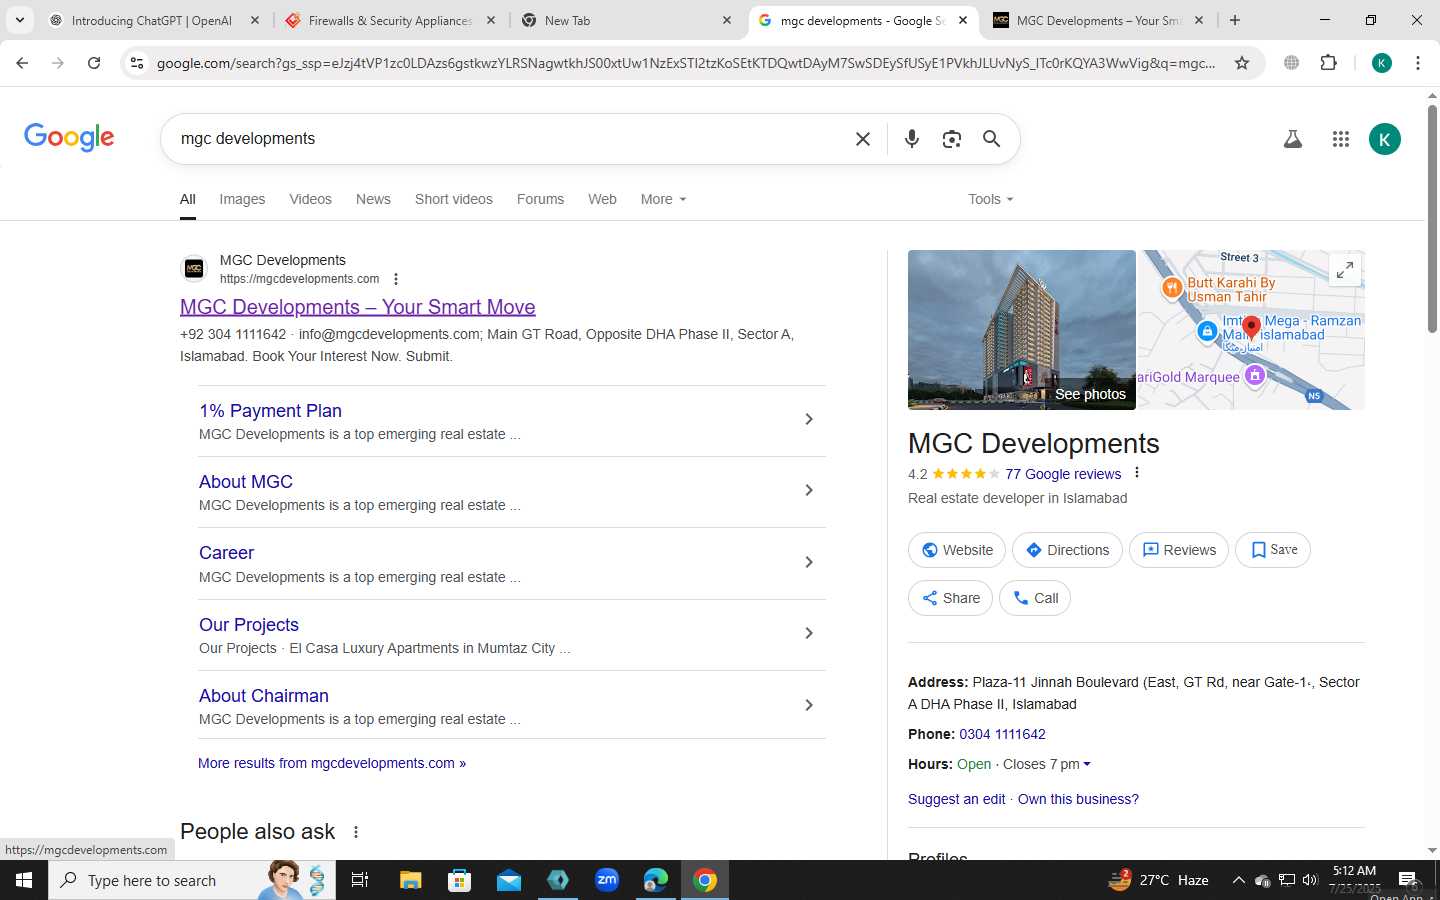The width and height of the screenshot is (1440, 900).
Task: Switch to the Forums results tab
Action: [x=540, y=199]
